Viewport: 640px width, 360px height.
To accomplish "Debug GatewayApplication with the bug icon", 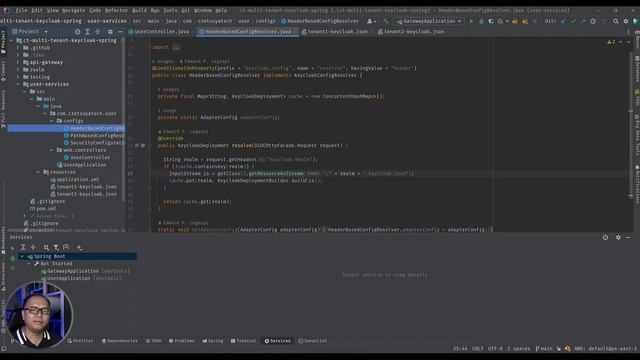I will click(x=481, y=21).
